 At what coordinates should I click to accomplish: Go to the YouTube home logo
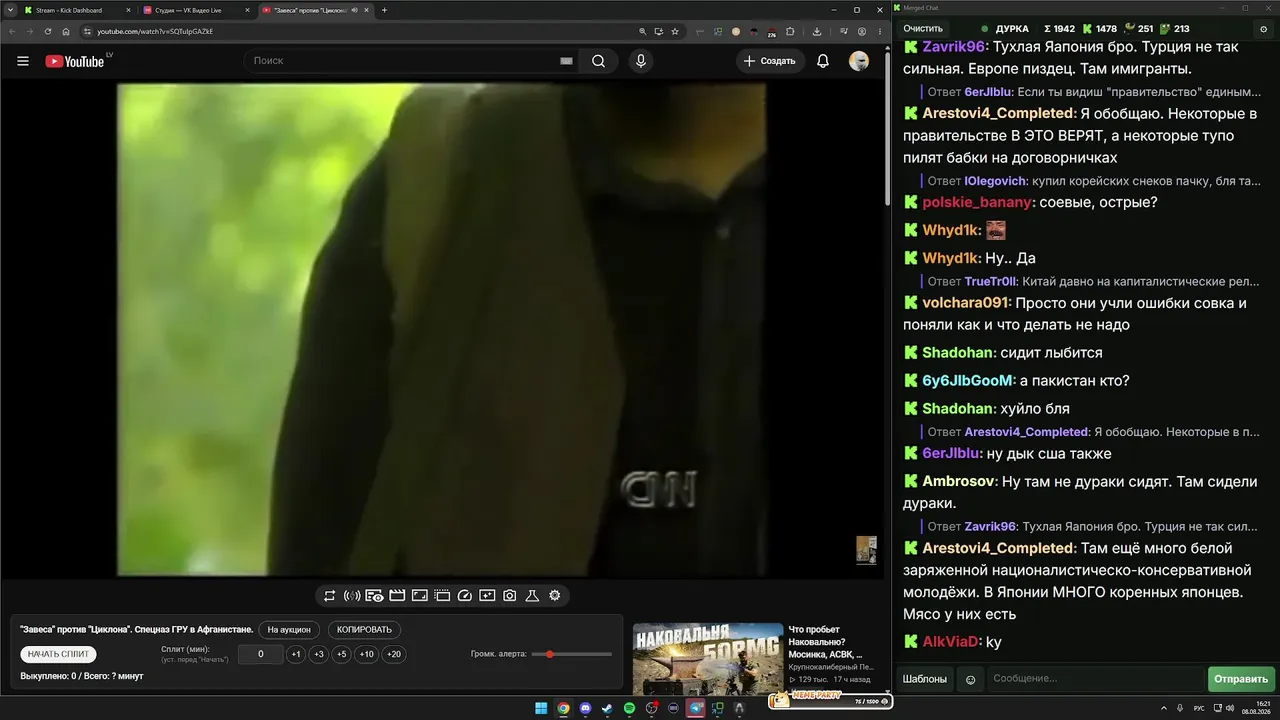[75, 61]
